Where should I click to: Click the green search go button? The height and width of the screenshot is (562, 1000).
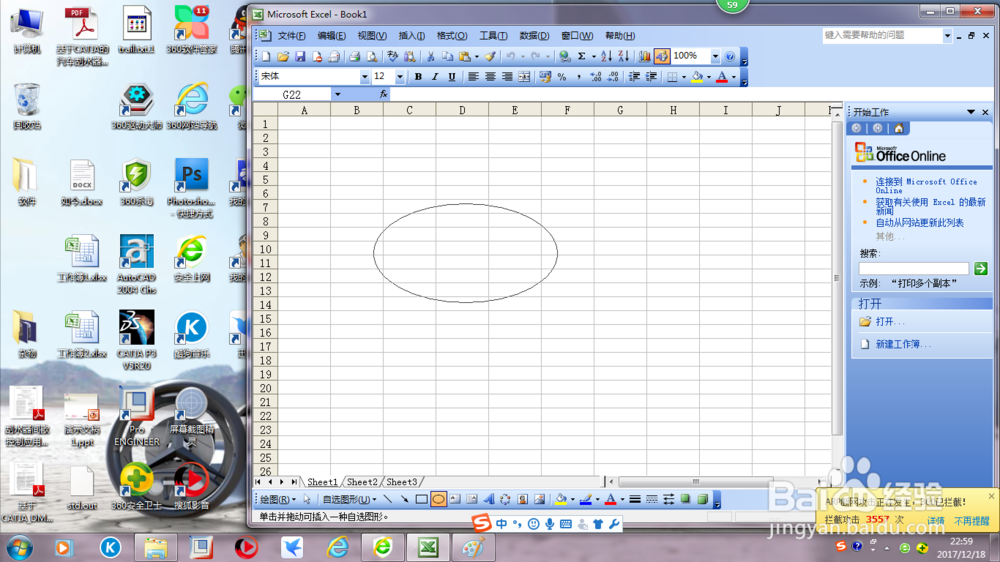981,269
